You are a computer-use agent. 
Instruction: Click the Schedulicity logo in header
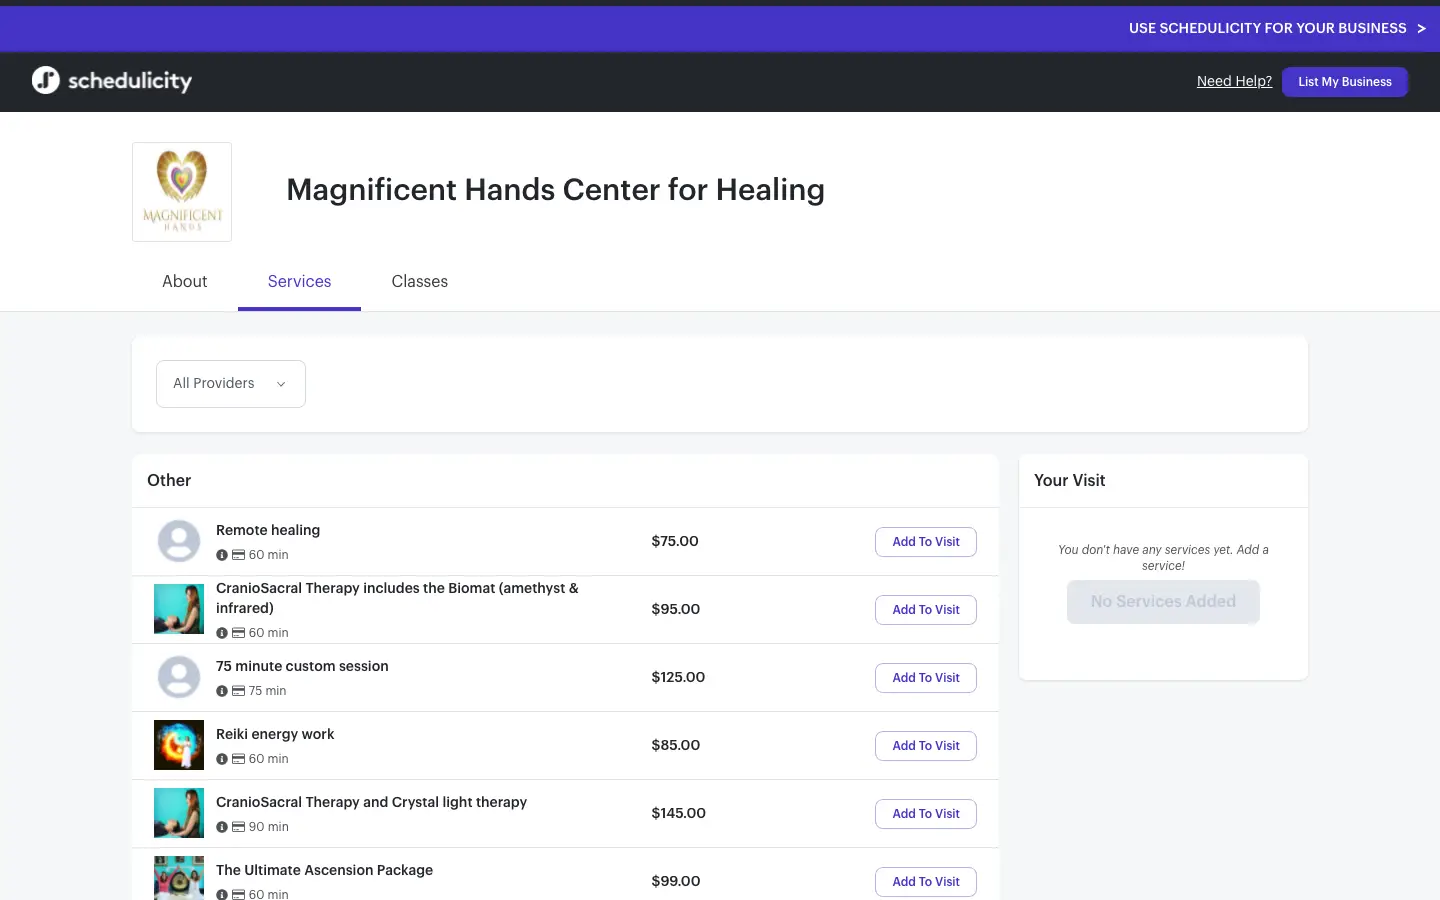(111, 81)
